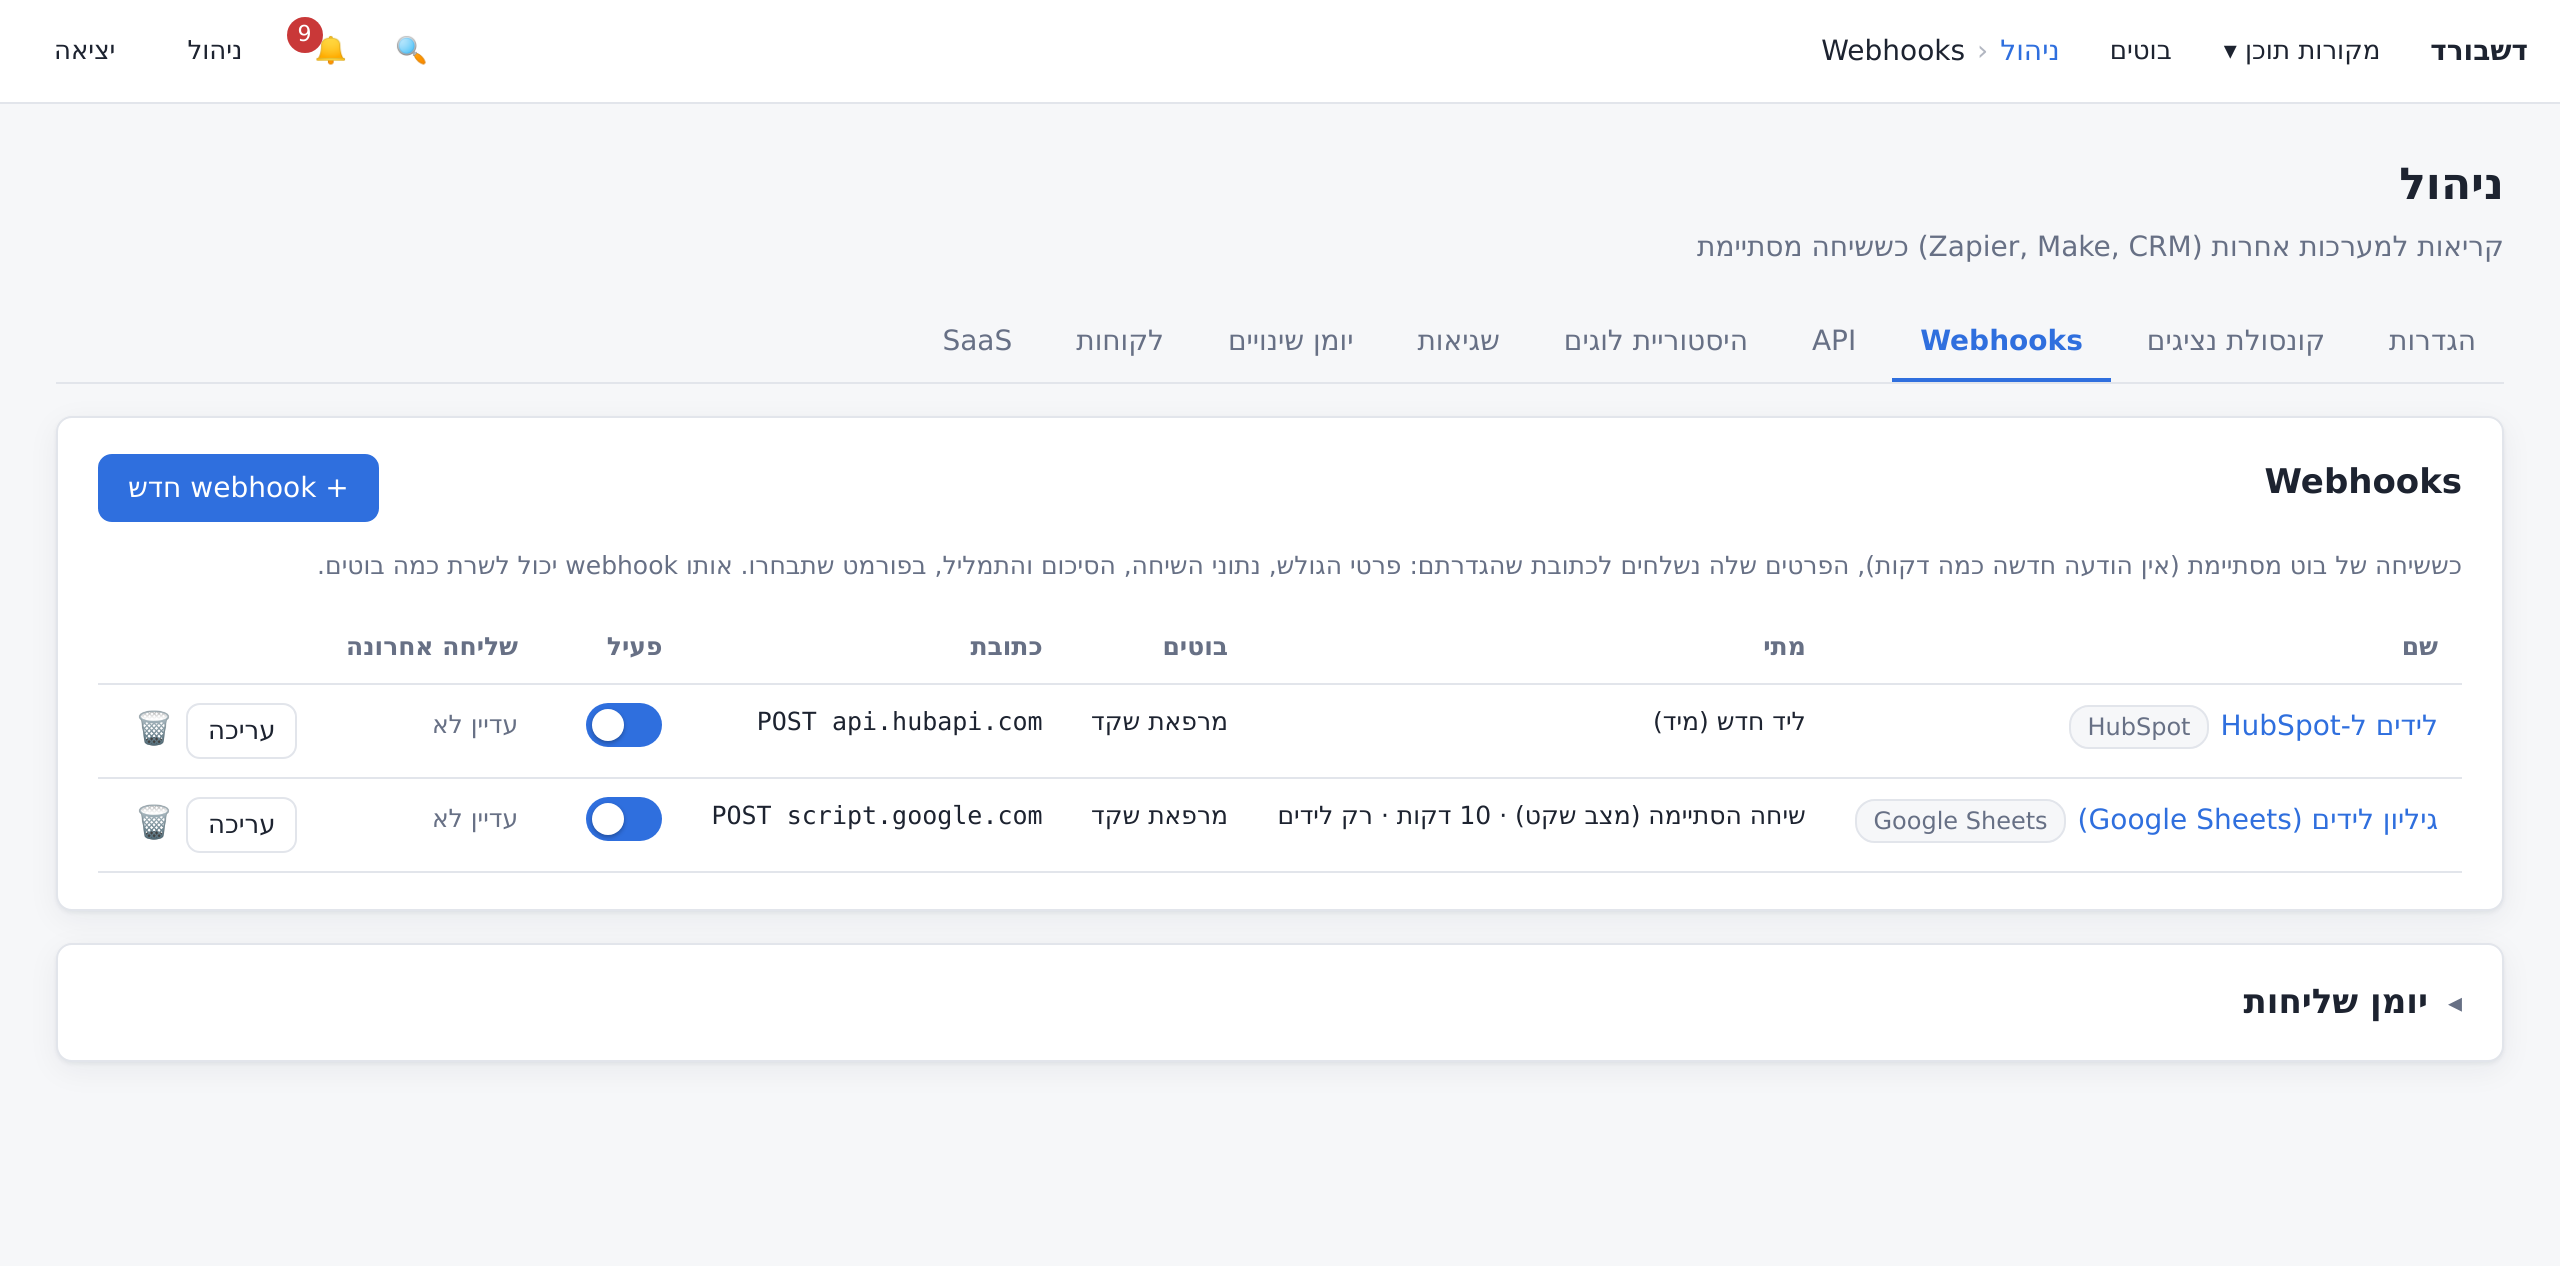The height and width of the screenshot is (1266, 2560).
Task: Open the היסטוריית לוגים tab
Action: pos(1656,341)
